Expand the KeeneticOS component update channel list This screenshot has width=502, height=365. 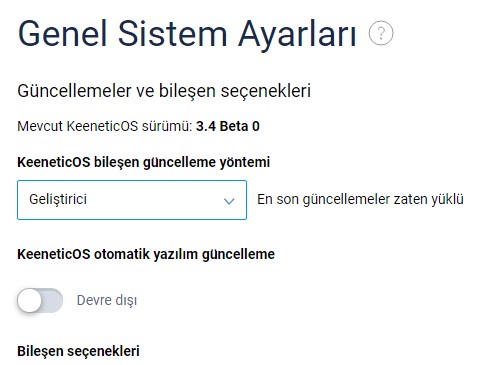(x=132, y=200)
